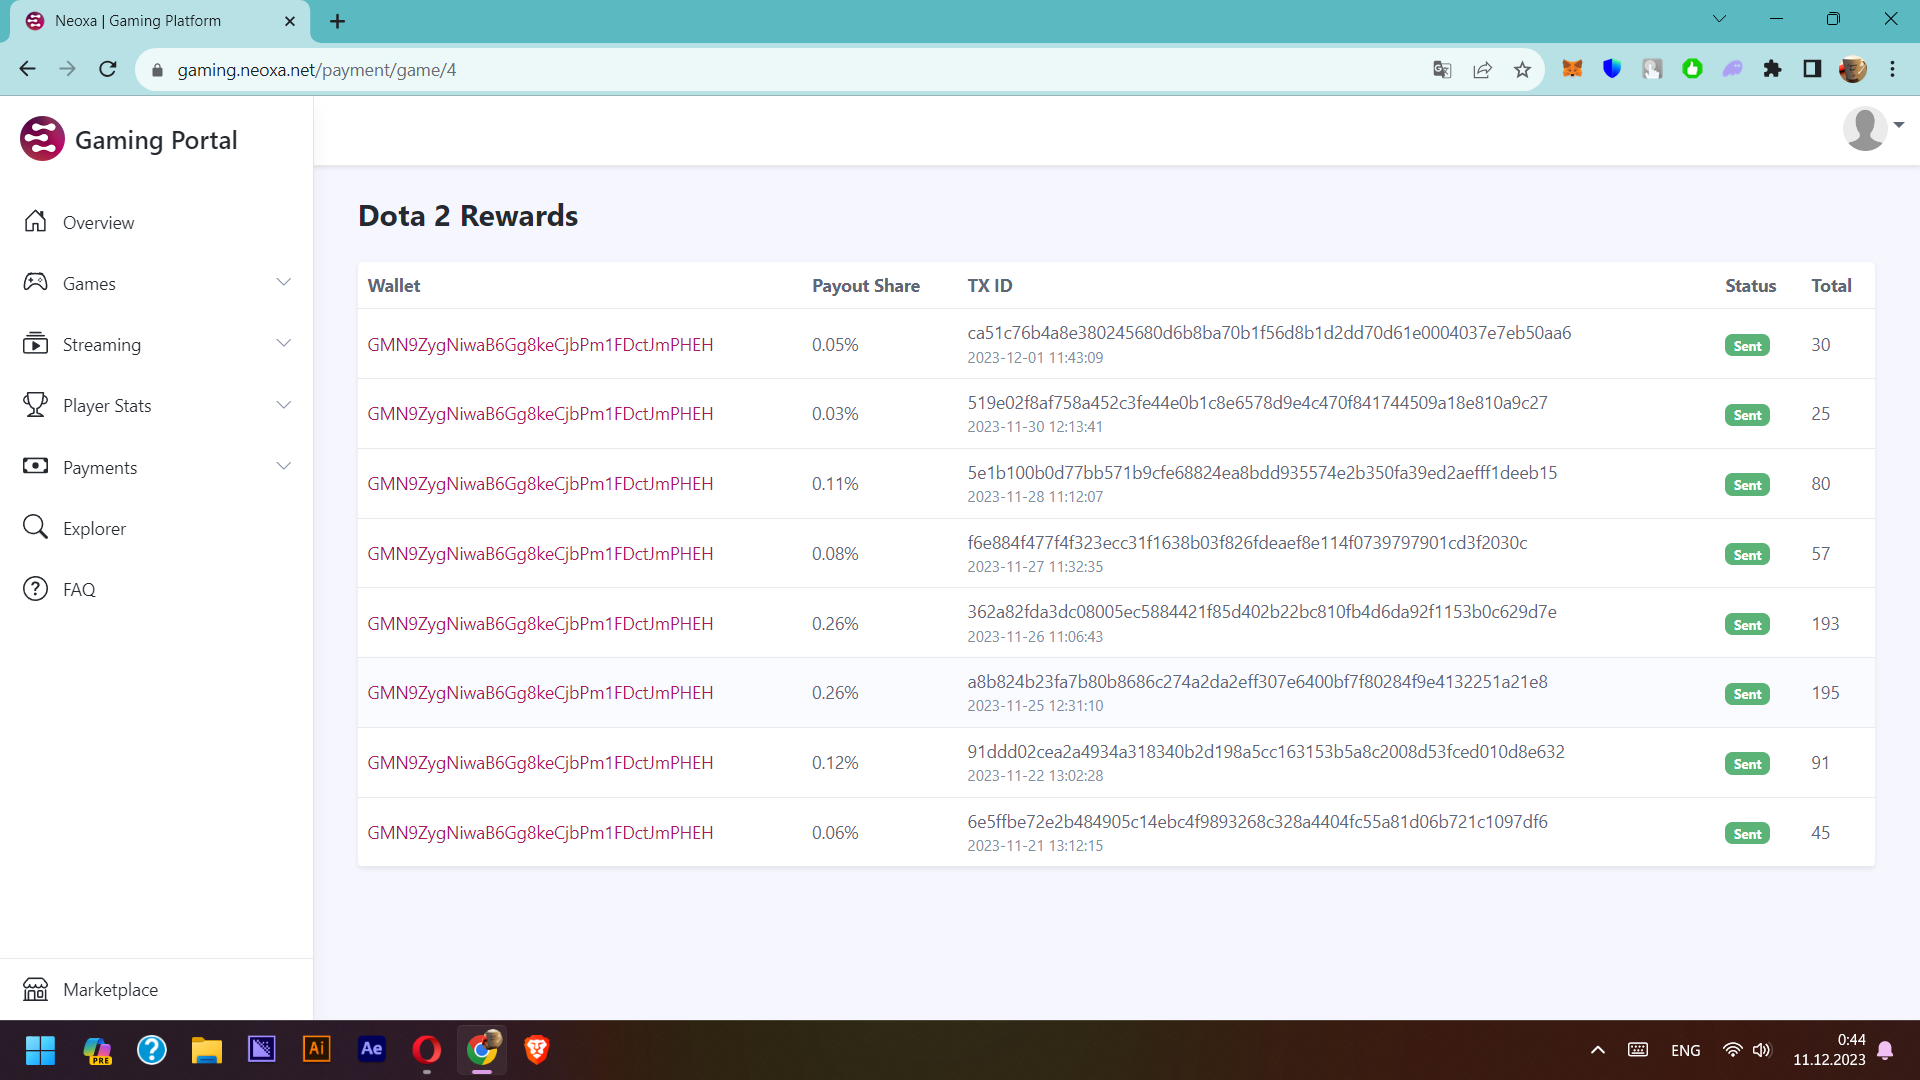Open the Player Stats menu item
Screen dimensions: 1920x1080
[107, 406]
